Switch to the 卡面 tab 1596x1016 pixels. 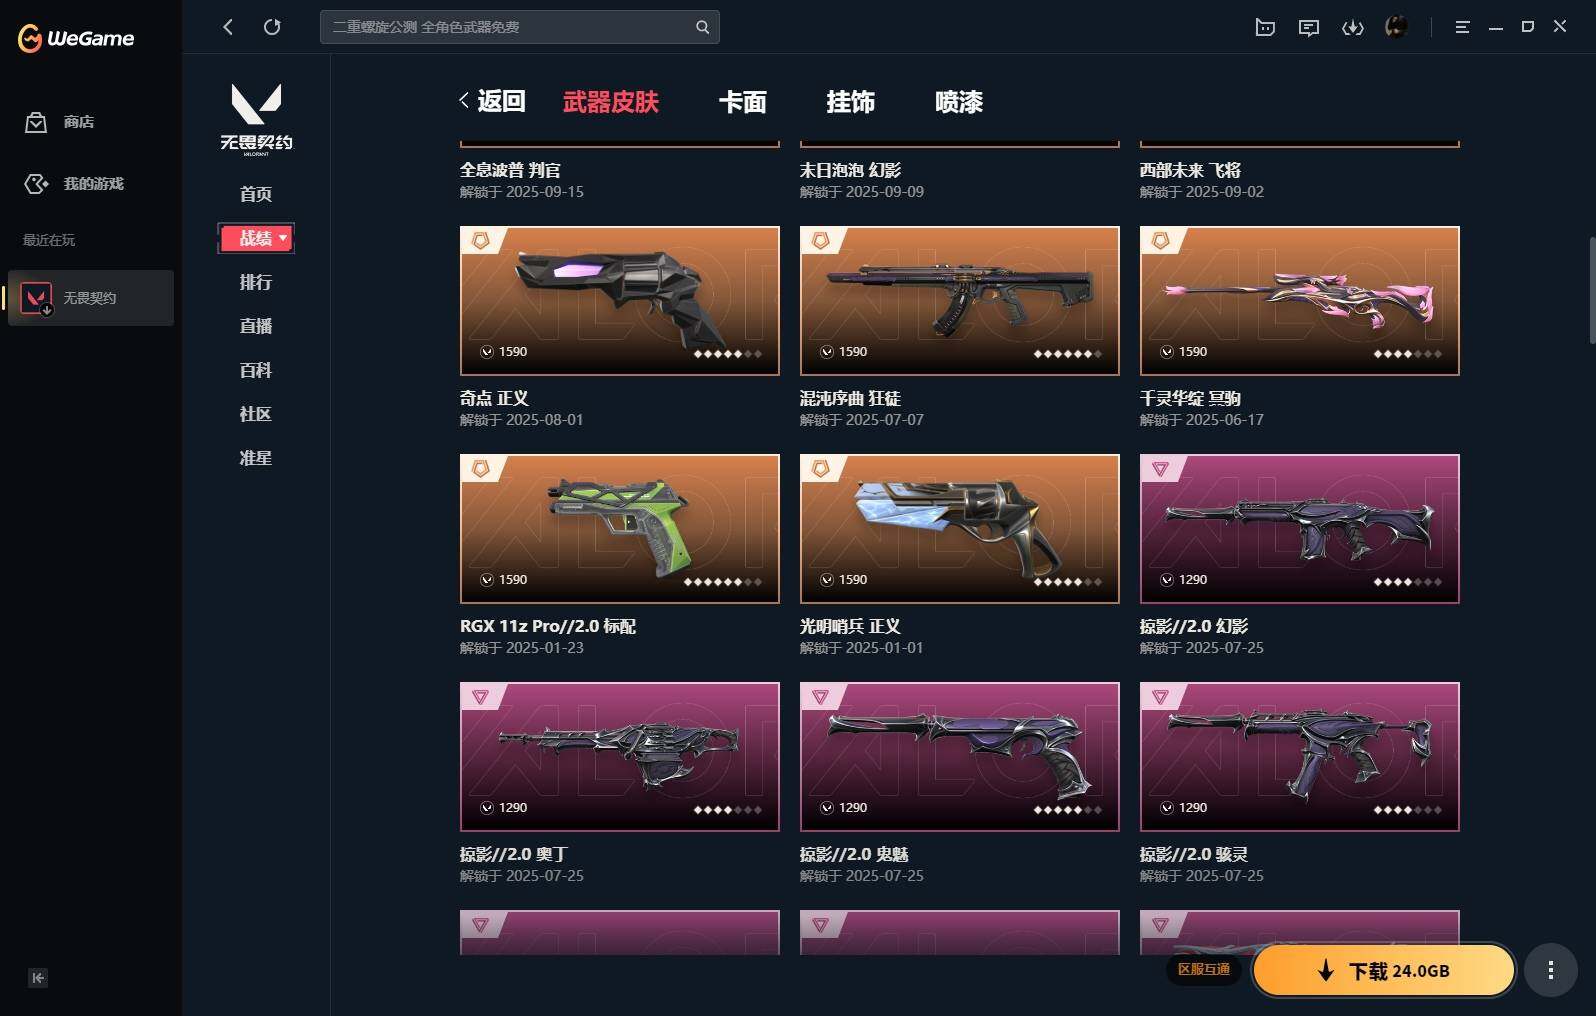[x=742, y=101]
